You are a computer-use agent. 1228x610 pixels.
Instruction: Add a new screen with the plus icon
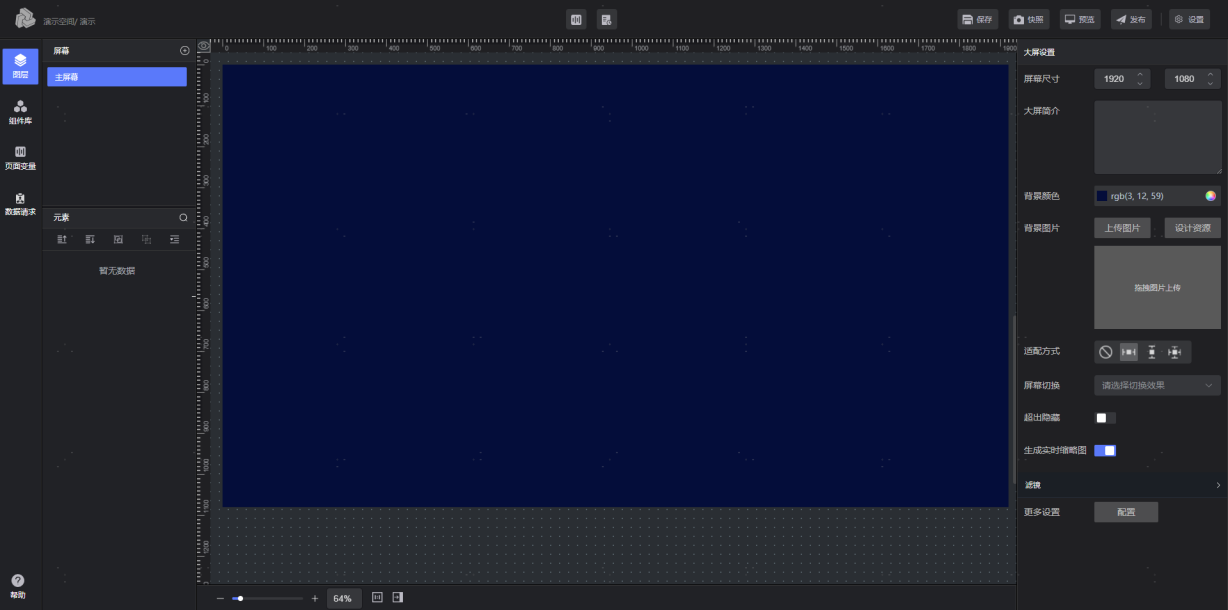point(184,50)
